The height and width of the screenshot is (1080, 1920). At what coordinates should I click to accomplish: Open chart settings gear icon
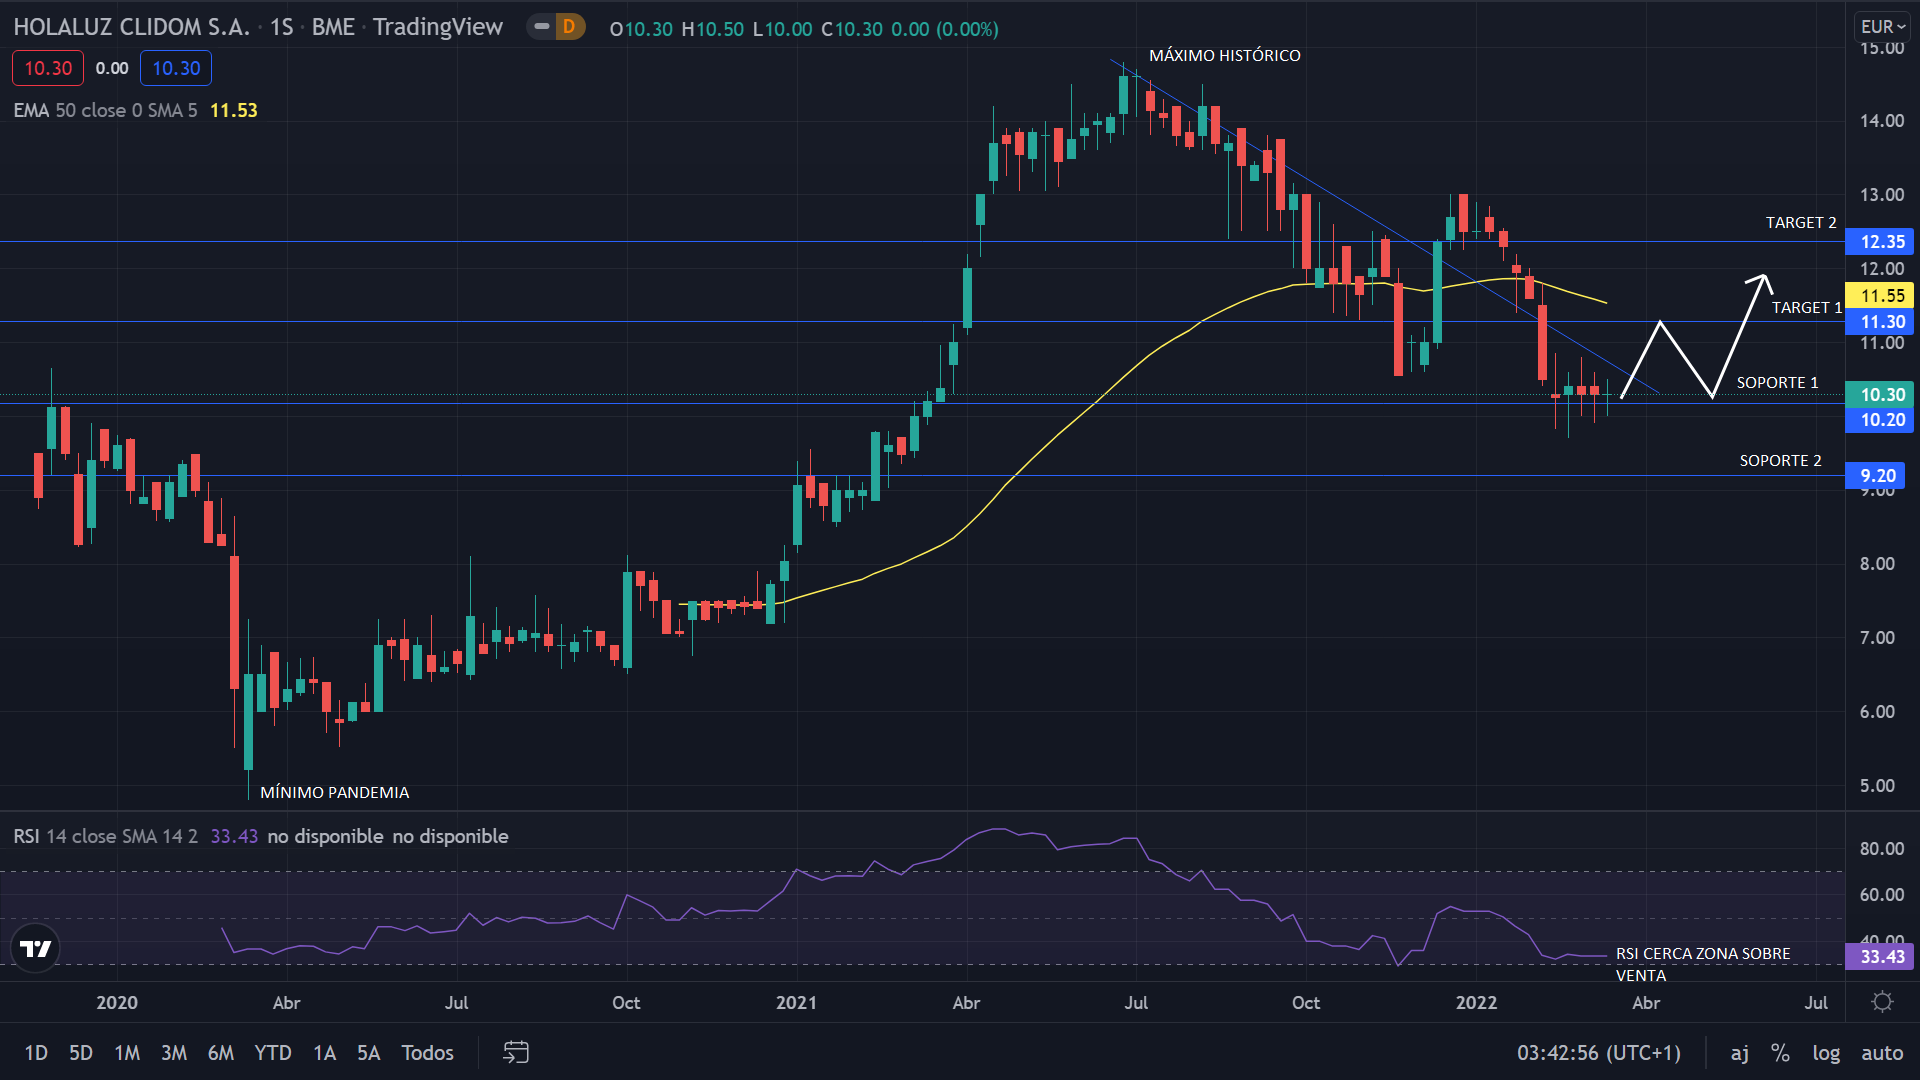click(x=1882, y=1002)
